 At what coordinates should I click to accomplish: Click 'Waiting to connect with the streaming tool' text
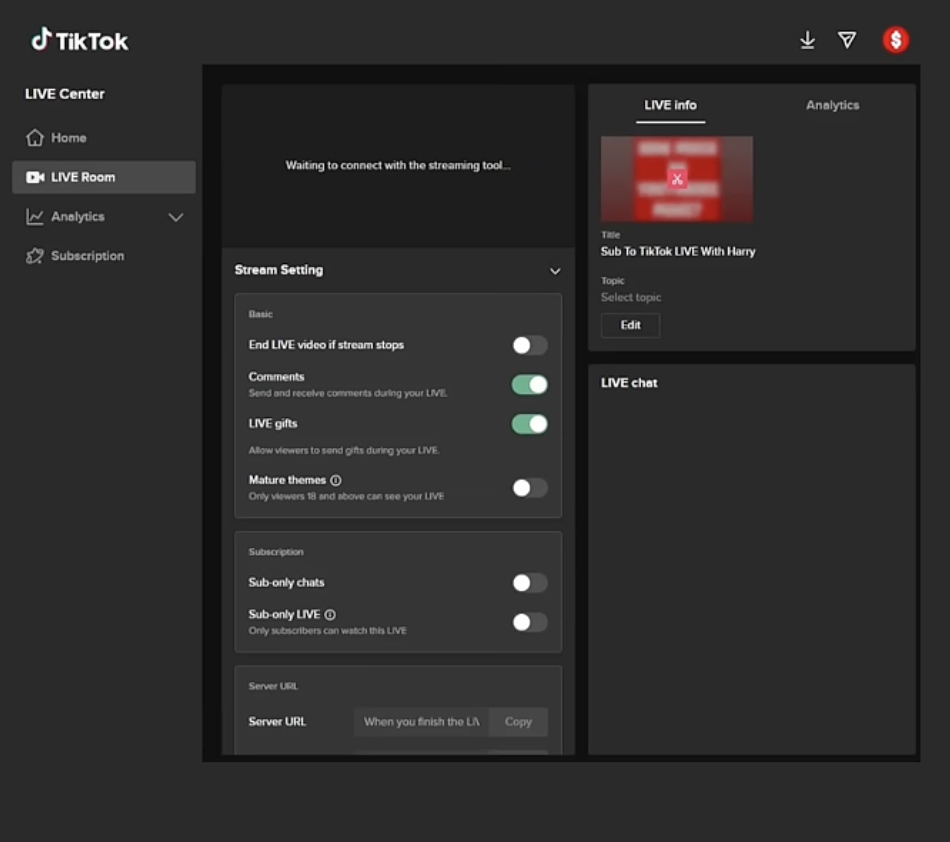pyautogui.click(x=398, y=165)
